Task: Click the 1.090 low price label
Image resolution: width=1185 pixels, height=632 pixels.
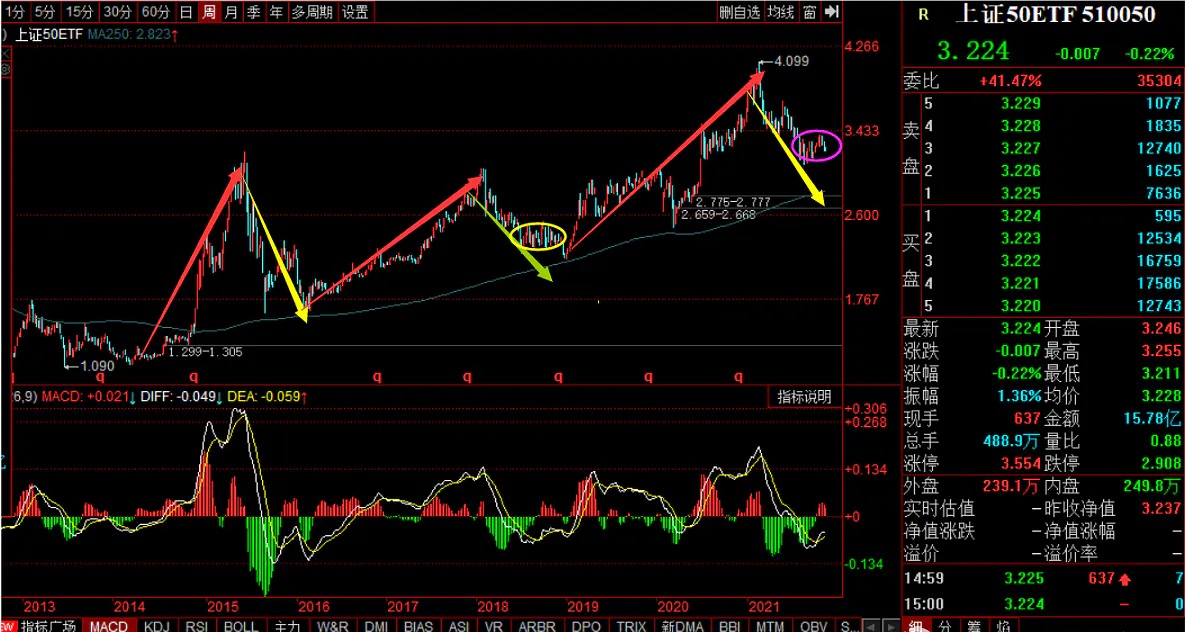Action: [96, 366]
